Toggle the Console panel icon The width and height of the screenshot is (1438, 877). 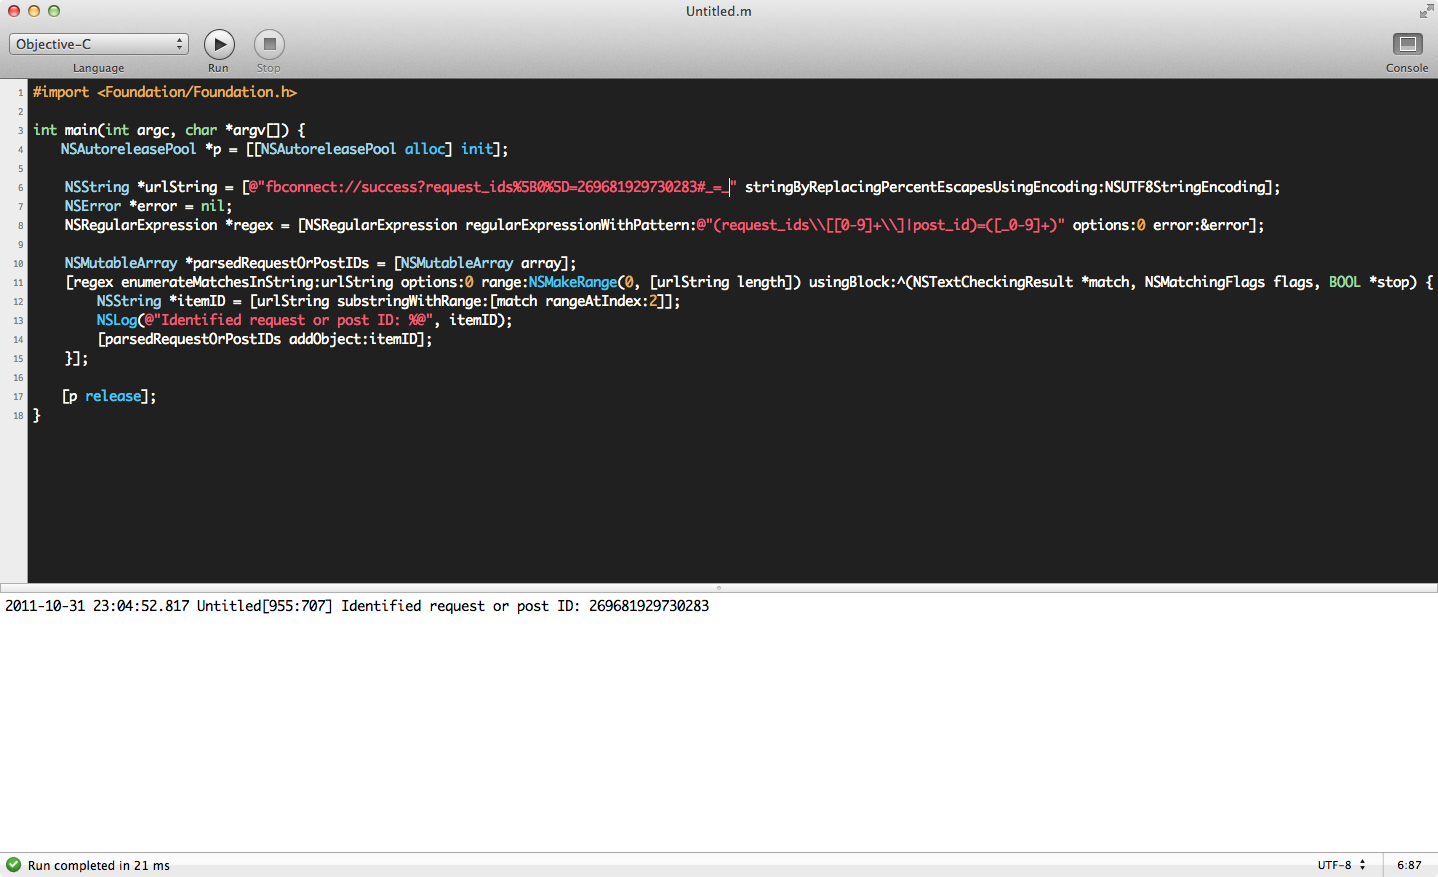pyautogui.click(x=1407, y=45)
